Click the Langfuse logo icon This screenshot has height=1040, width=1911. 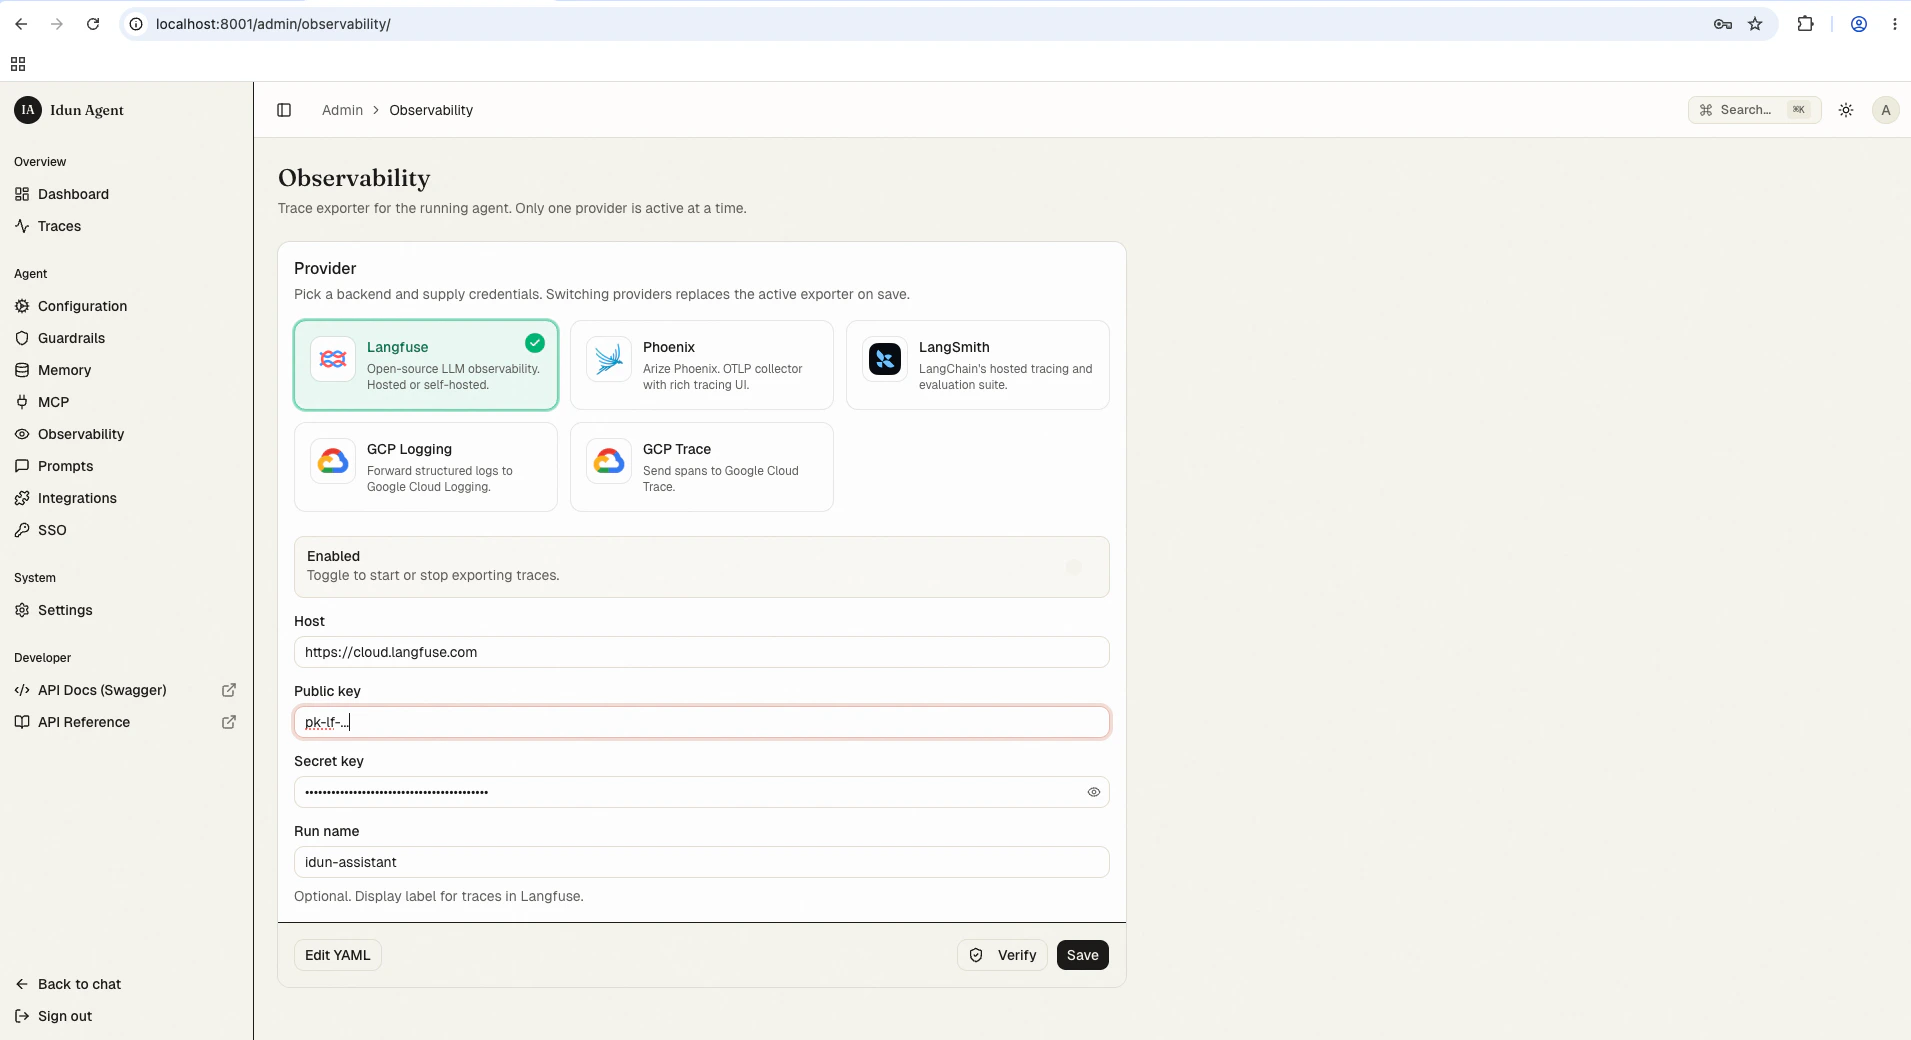pyautogui.click(x=333, y=359)
